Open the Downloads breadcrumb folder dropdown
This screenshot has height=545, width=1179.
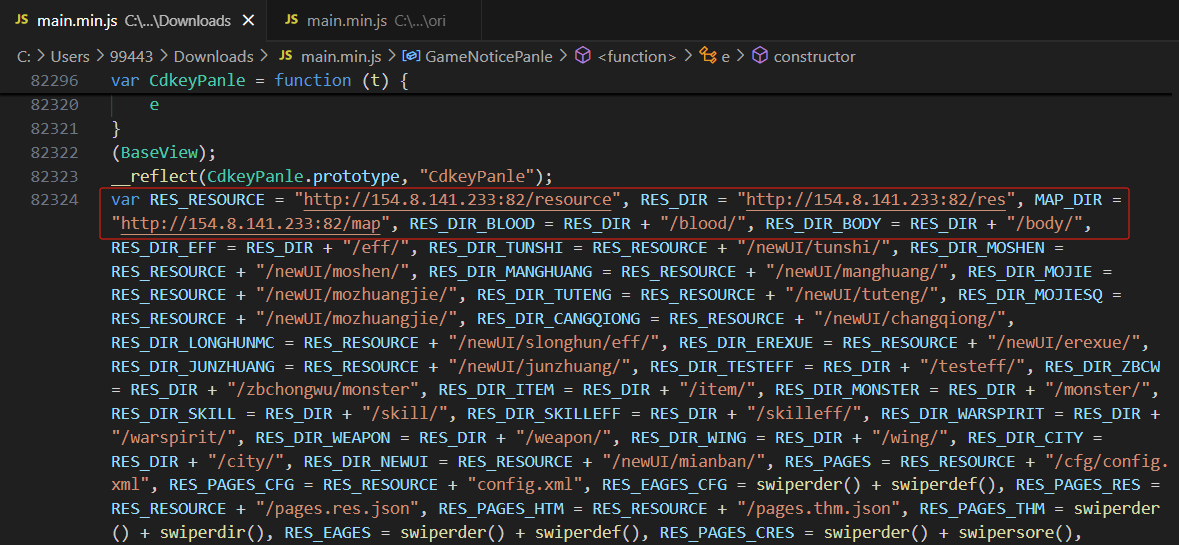(213, 57)
